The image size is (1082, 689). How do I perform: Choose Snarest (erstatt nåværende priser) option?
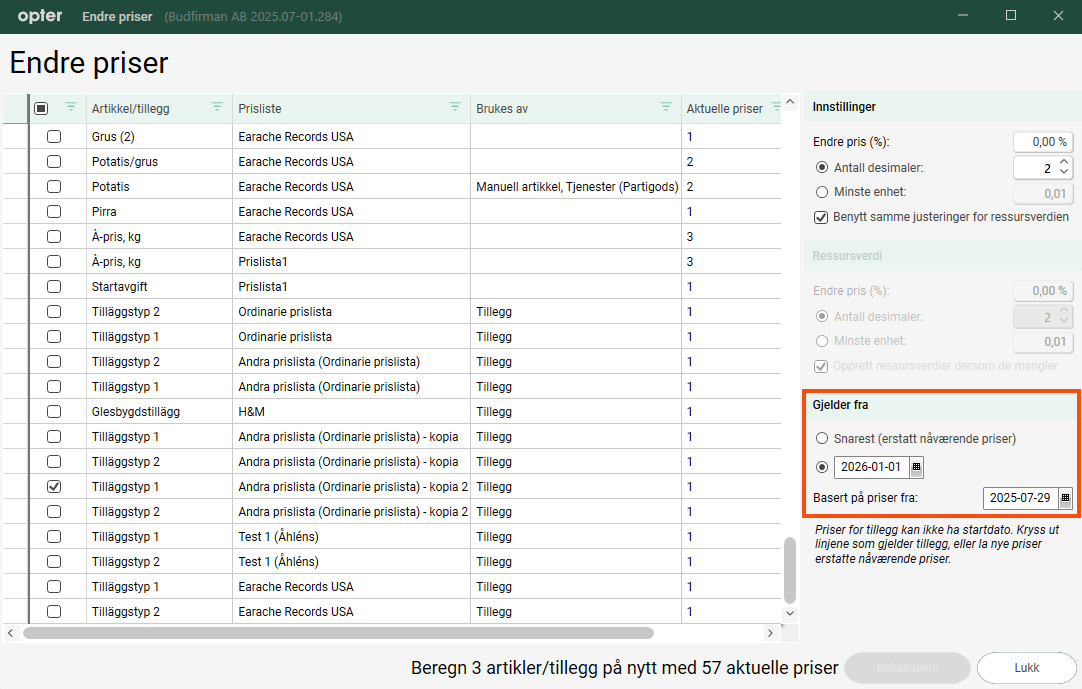(x=822, y=439)
